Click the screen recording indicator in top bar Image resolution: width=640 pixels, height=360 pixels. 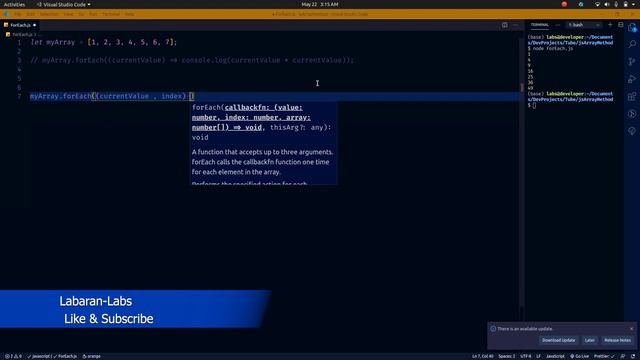tap(564, 4)
